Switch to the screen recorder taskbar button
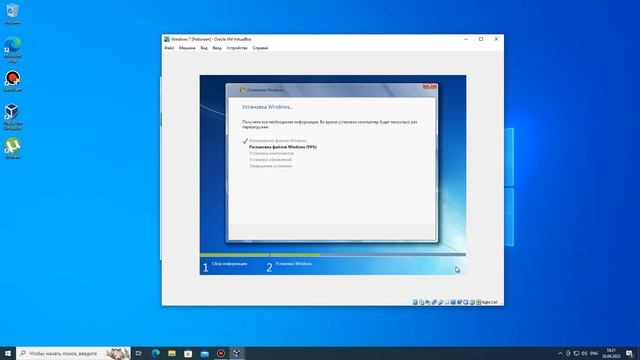This screenshot has height=360, width=640. pyautogui.click(x=221, y=353)
